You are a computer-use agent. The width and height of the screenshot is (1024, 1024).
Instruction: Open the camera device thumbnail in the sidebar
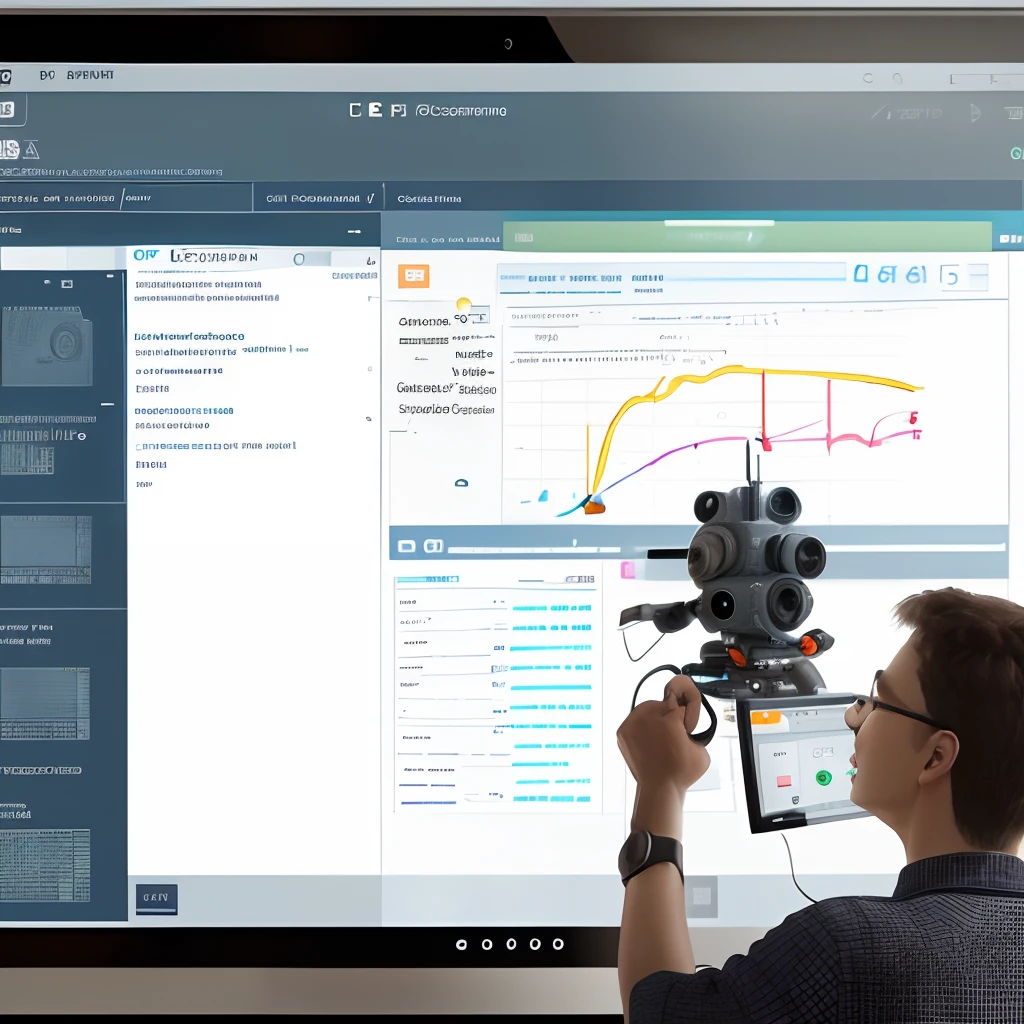(x=46, y=346)
